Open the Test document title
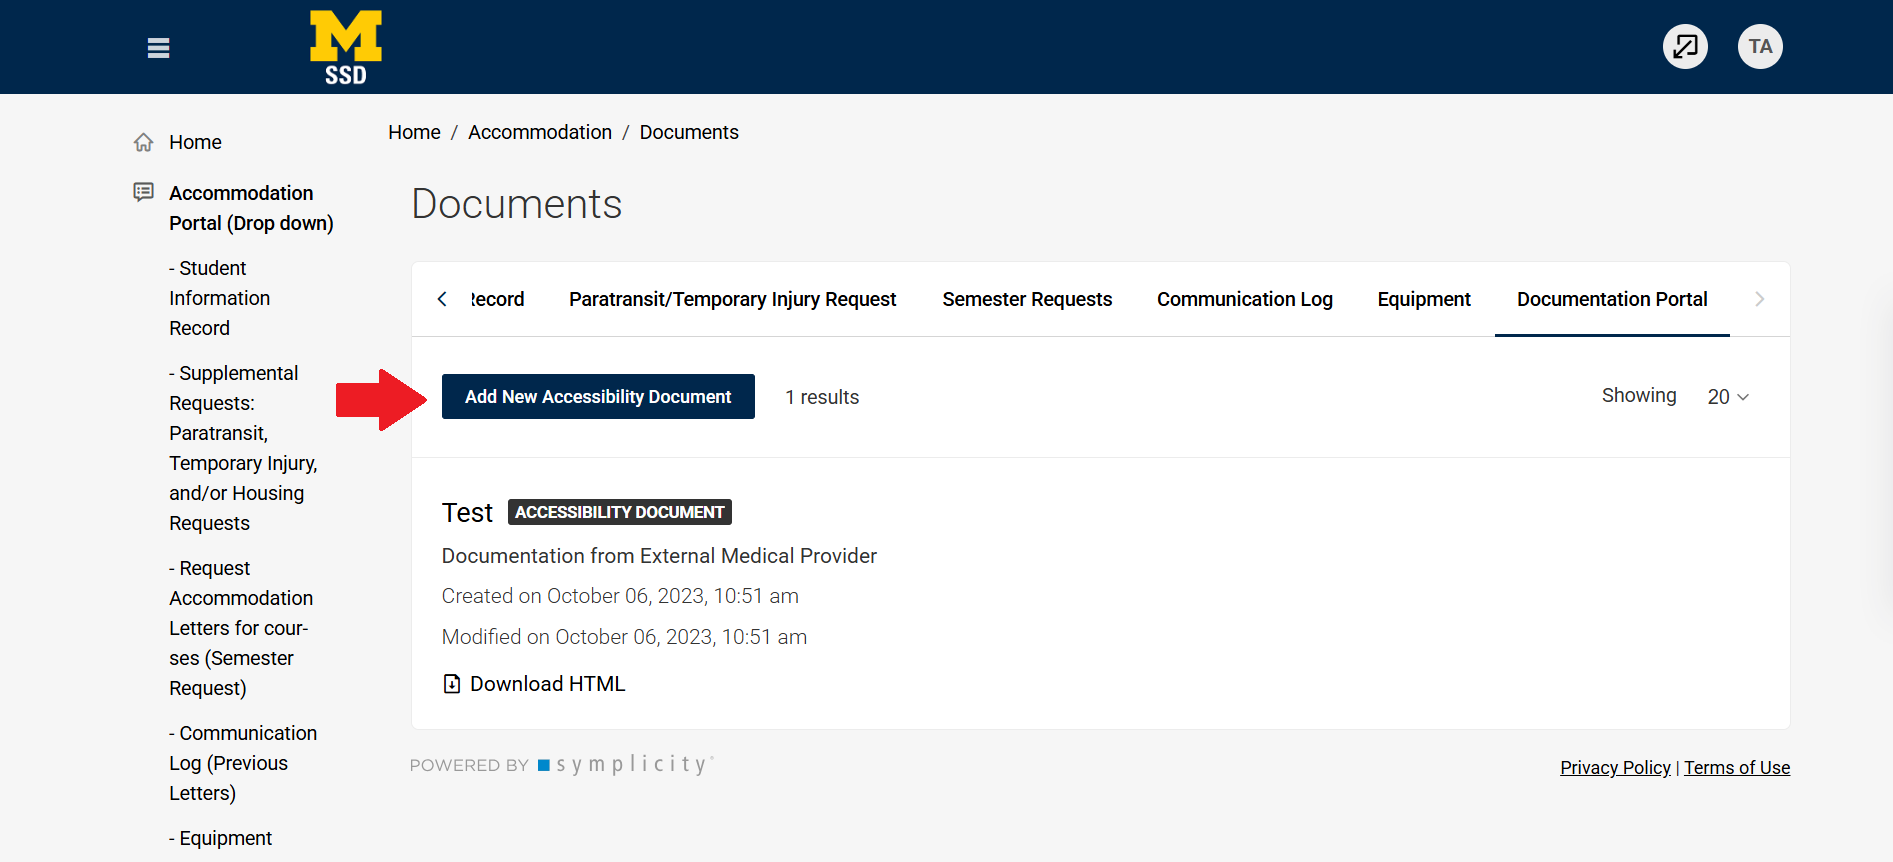Image resolution: width=1893 pixels, height=862 pixels. [x=467, y=513]
